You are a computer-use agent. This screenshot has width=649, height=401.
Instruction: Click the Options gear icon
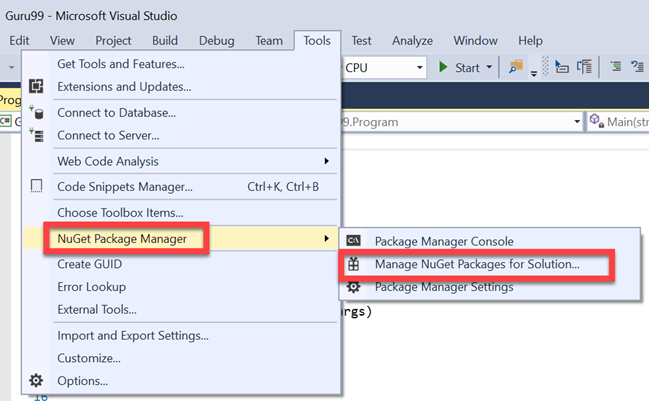37,380
